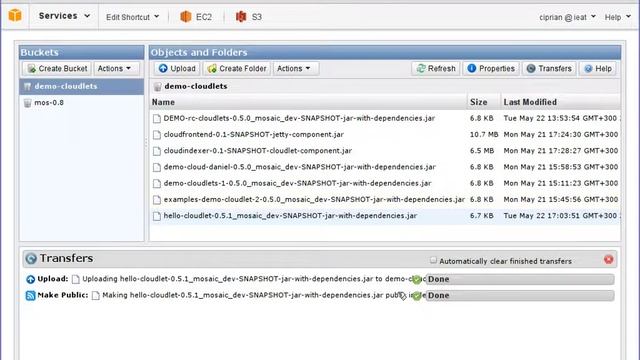Click the Upload transfer Done progress bar

520,279
